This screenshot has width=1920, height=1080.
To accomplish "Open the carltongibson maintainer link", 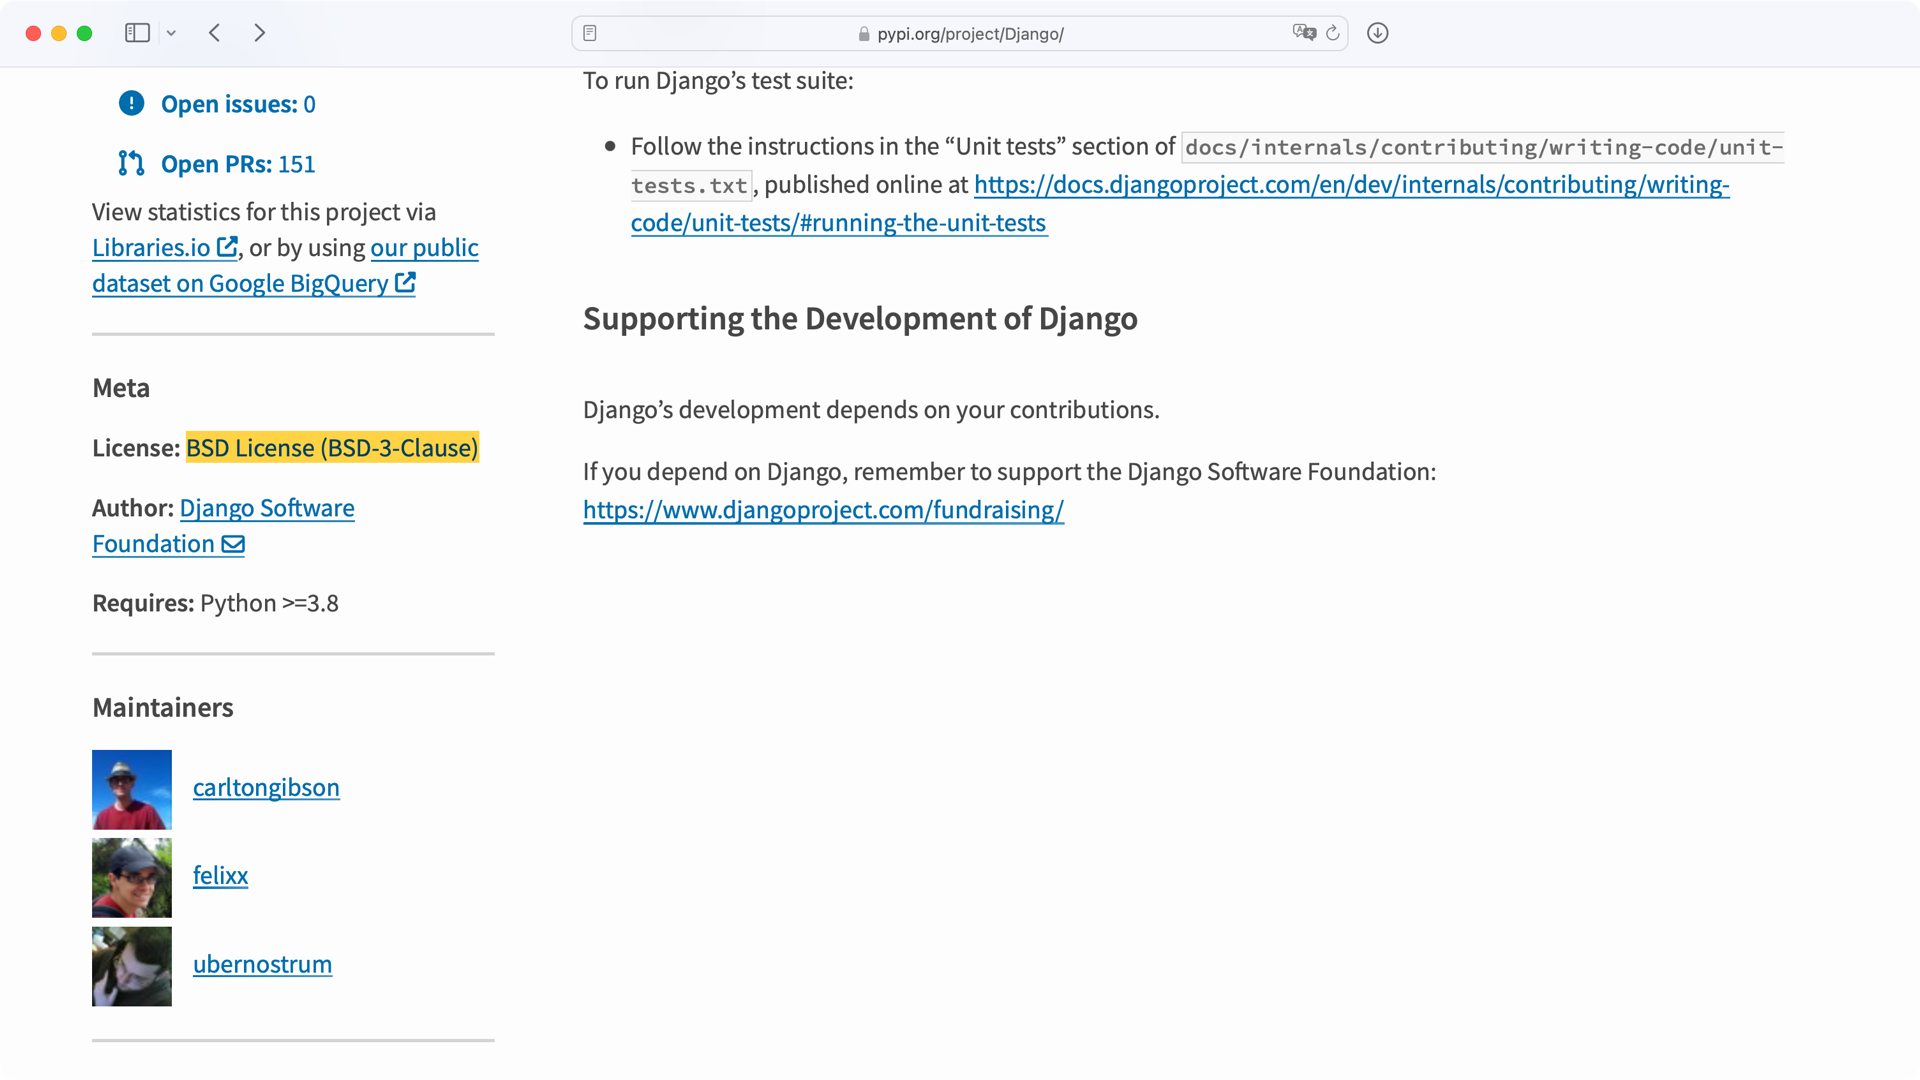I will [266, 787].
